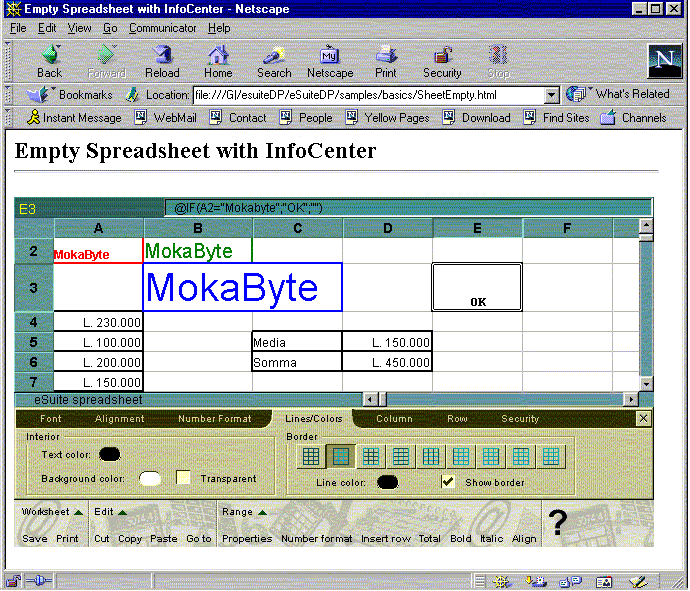
Task: Toggle the Transparent background checkbox
Action: pyautogui.click(x=183, y=477)
